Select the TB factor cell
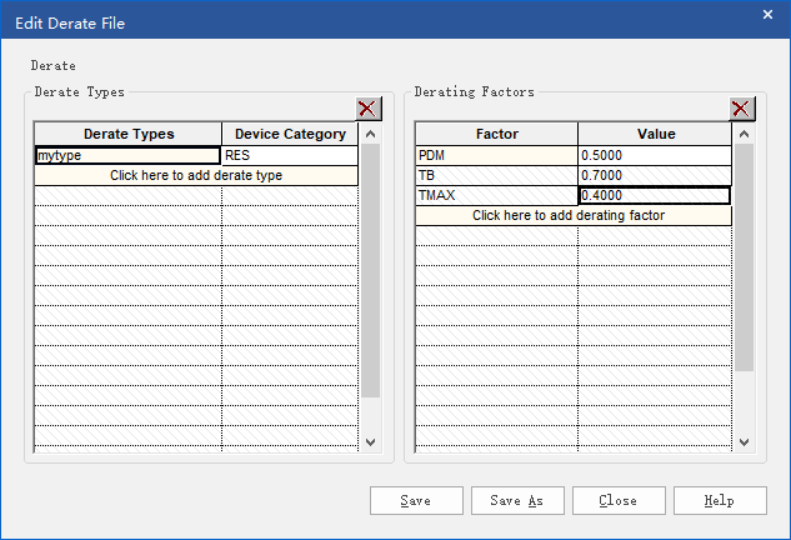791x540 pixels. click(x=496, y=176)
